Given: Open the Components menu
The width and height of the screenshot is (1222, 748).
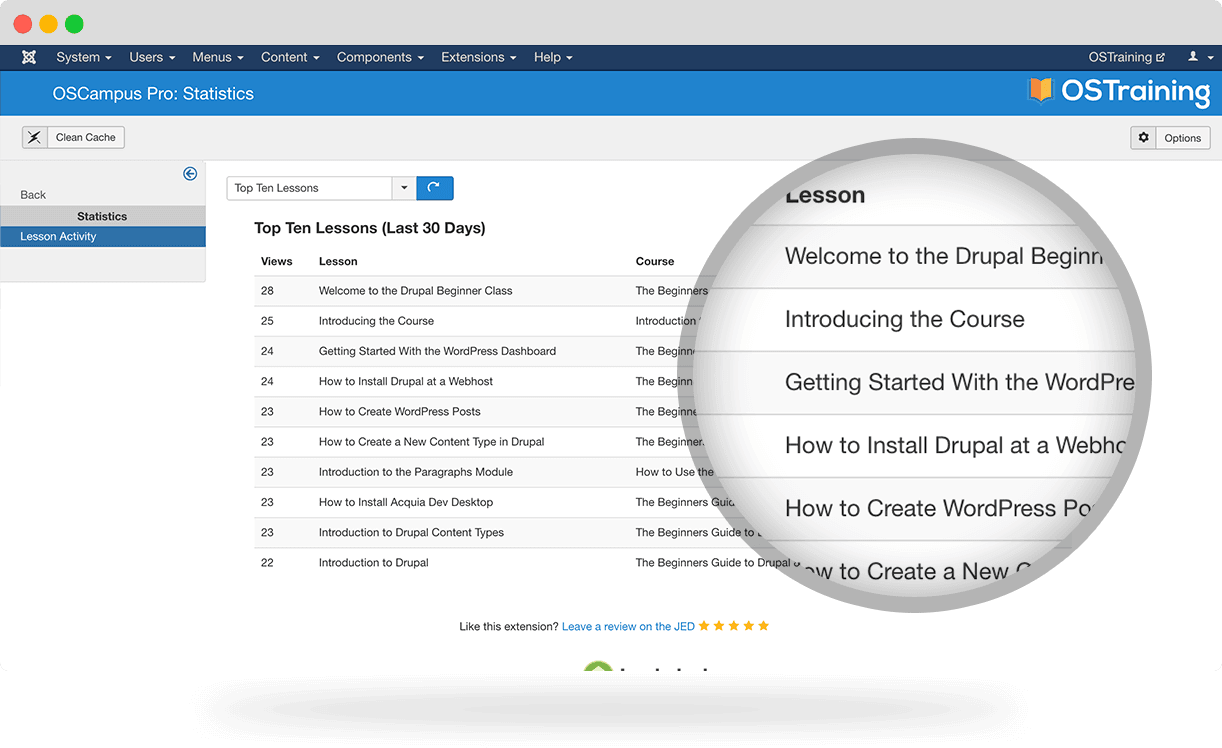Looking at the screenshot, I should pyautogui.click(x=380, y=57).
